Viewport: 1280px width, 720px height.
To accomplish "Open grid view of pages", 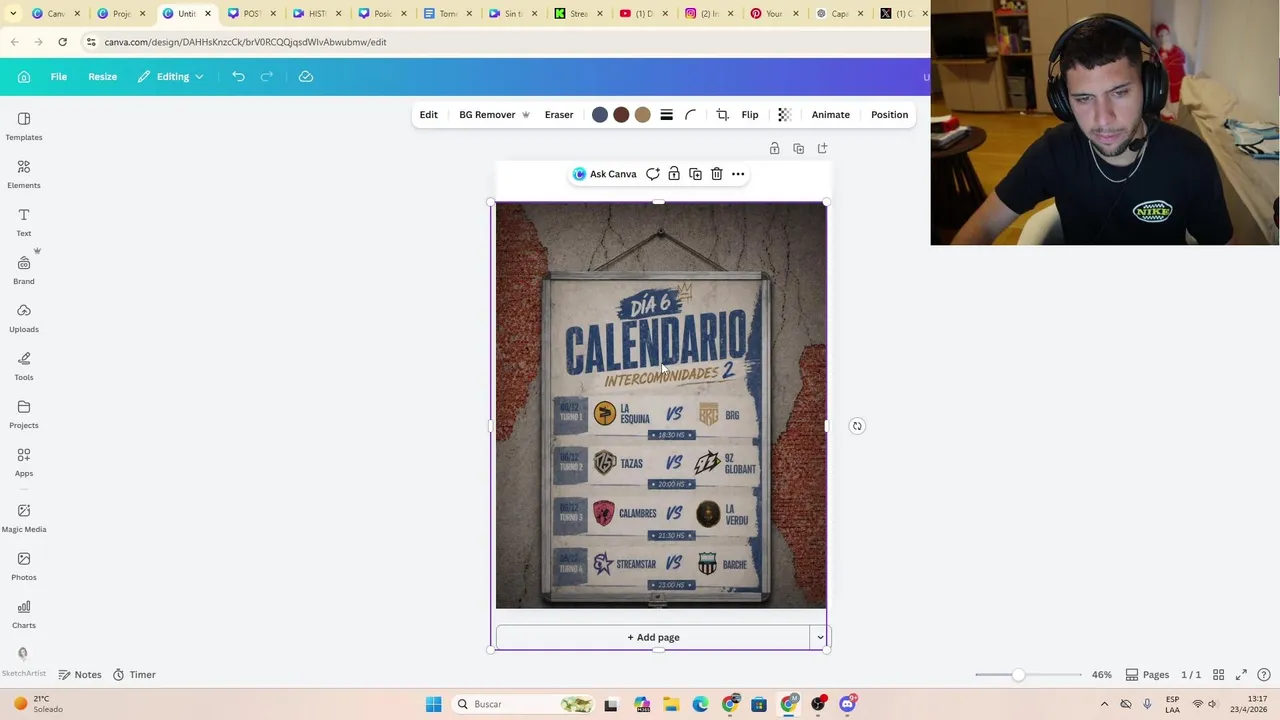I will point(1219,675).
